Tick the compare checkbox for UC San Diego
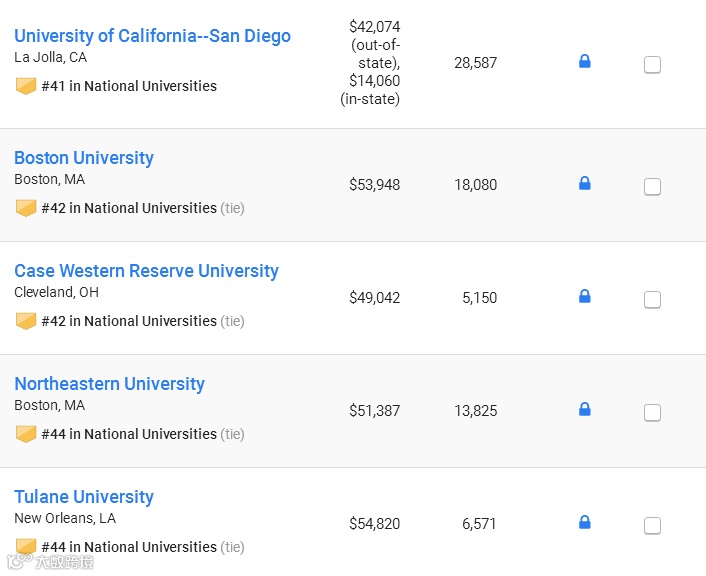 point(652,65)
